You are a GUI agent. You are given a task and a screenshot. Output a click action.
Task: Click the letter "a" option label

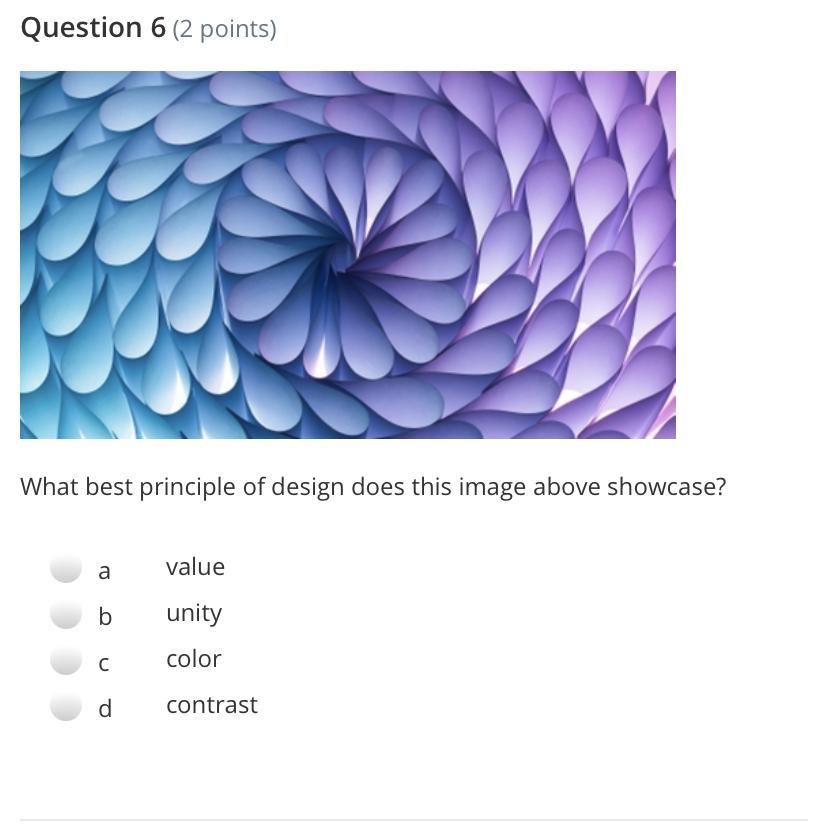104,572
